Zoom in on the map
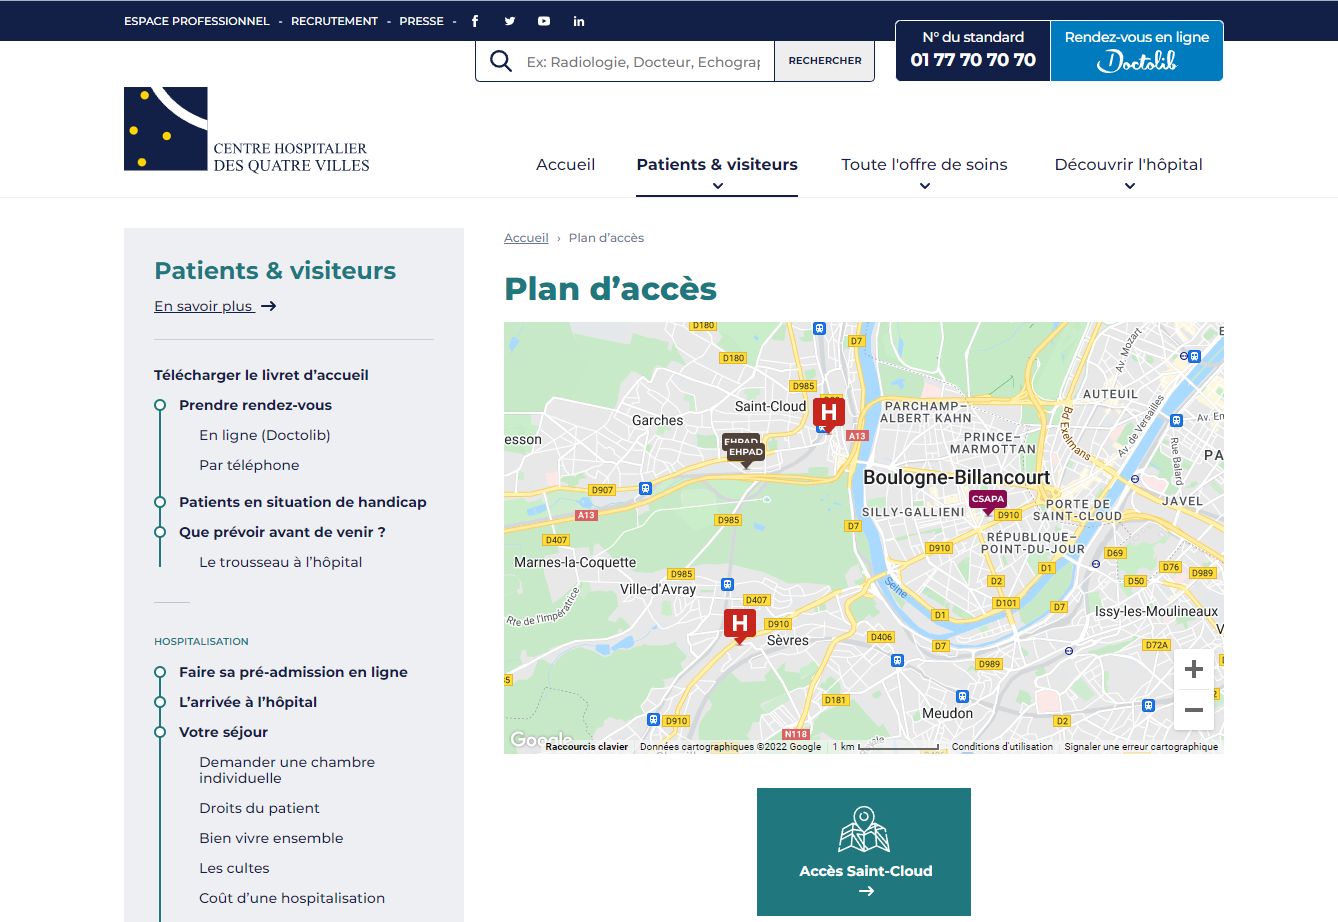 pyautogui.click(x=1193, y=670)
